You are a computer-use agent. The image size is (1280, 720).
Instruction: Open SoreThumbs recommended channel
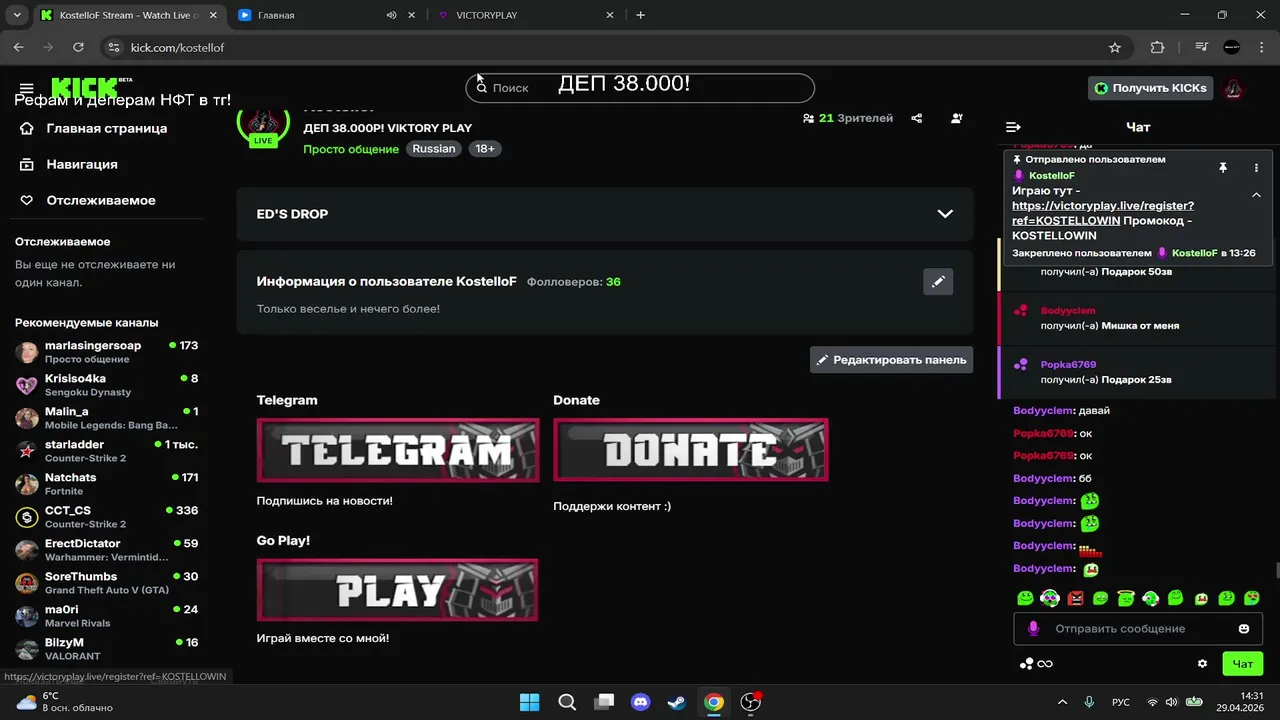point(105,583)
